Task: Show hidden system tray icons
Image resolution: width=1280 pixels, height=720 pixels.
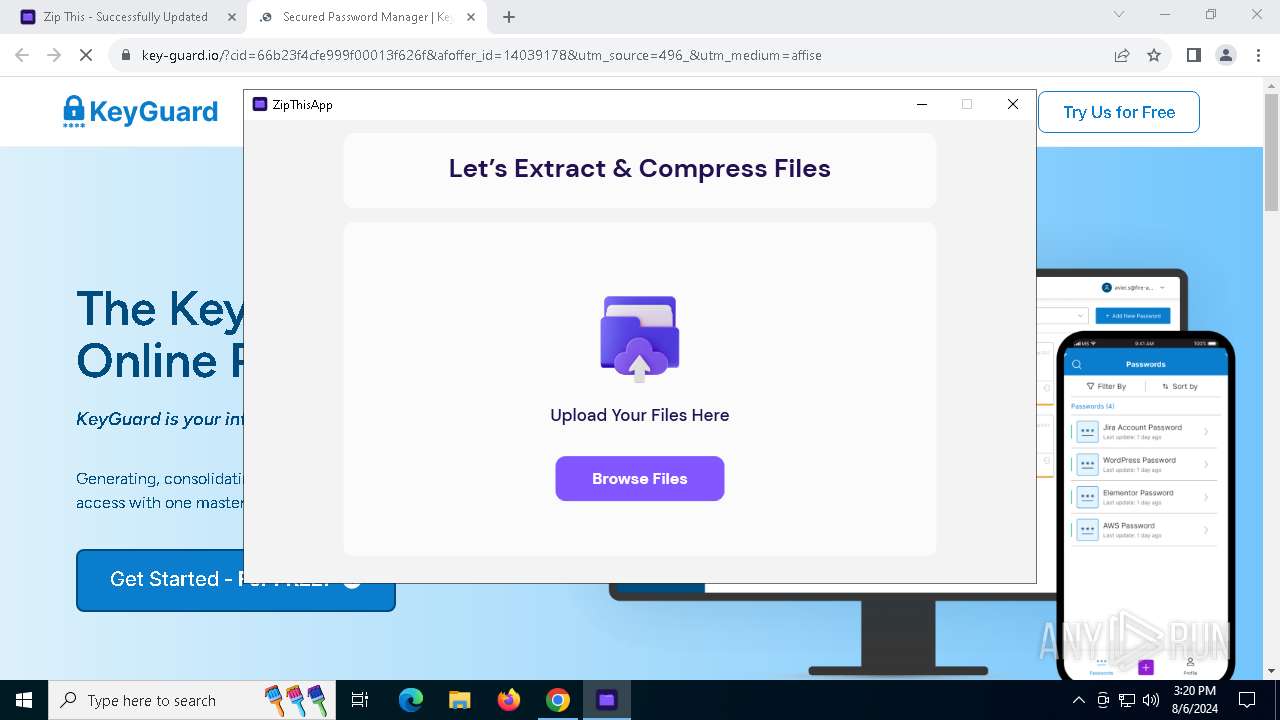Action: 1079,700
